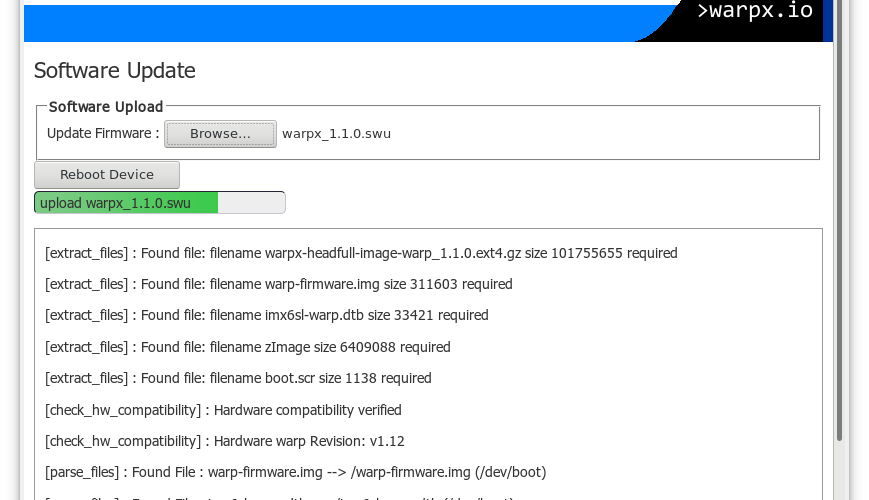Viewport: 869px width, 500px height.
Task: Select the warp-firmware.img size 311603 log entry
Action: pos(278,285)
